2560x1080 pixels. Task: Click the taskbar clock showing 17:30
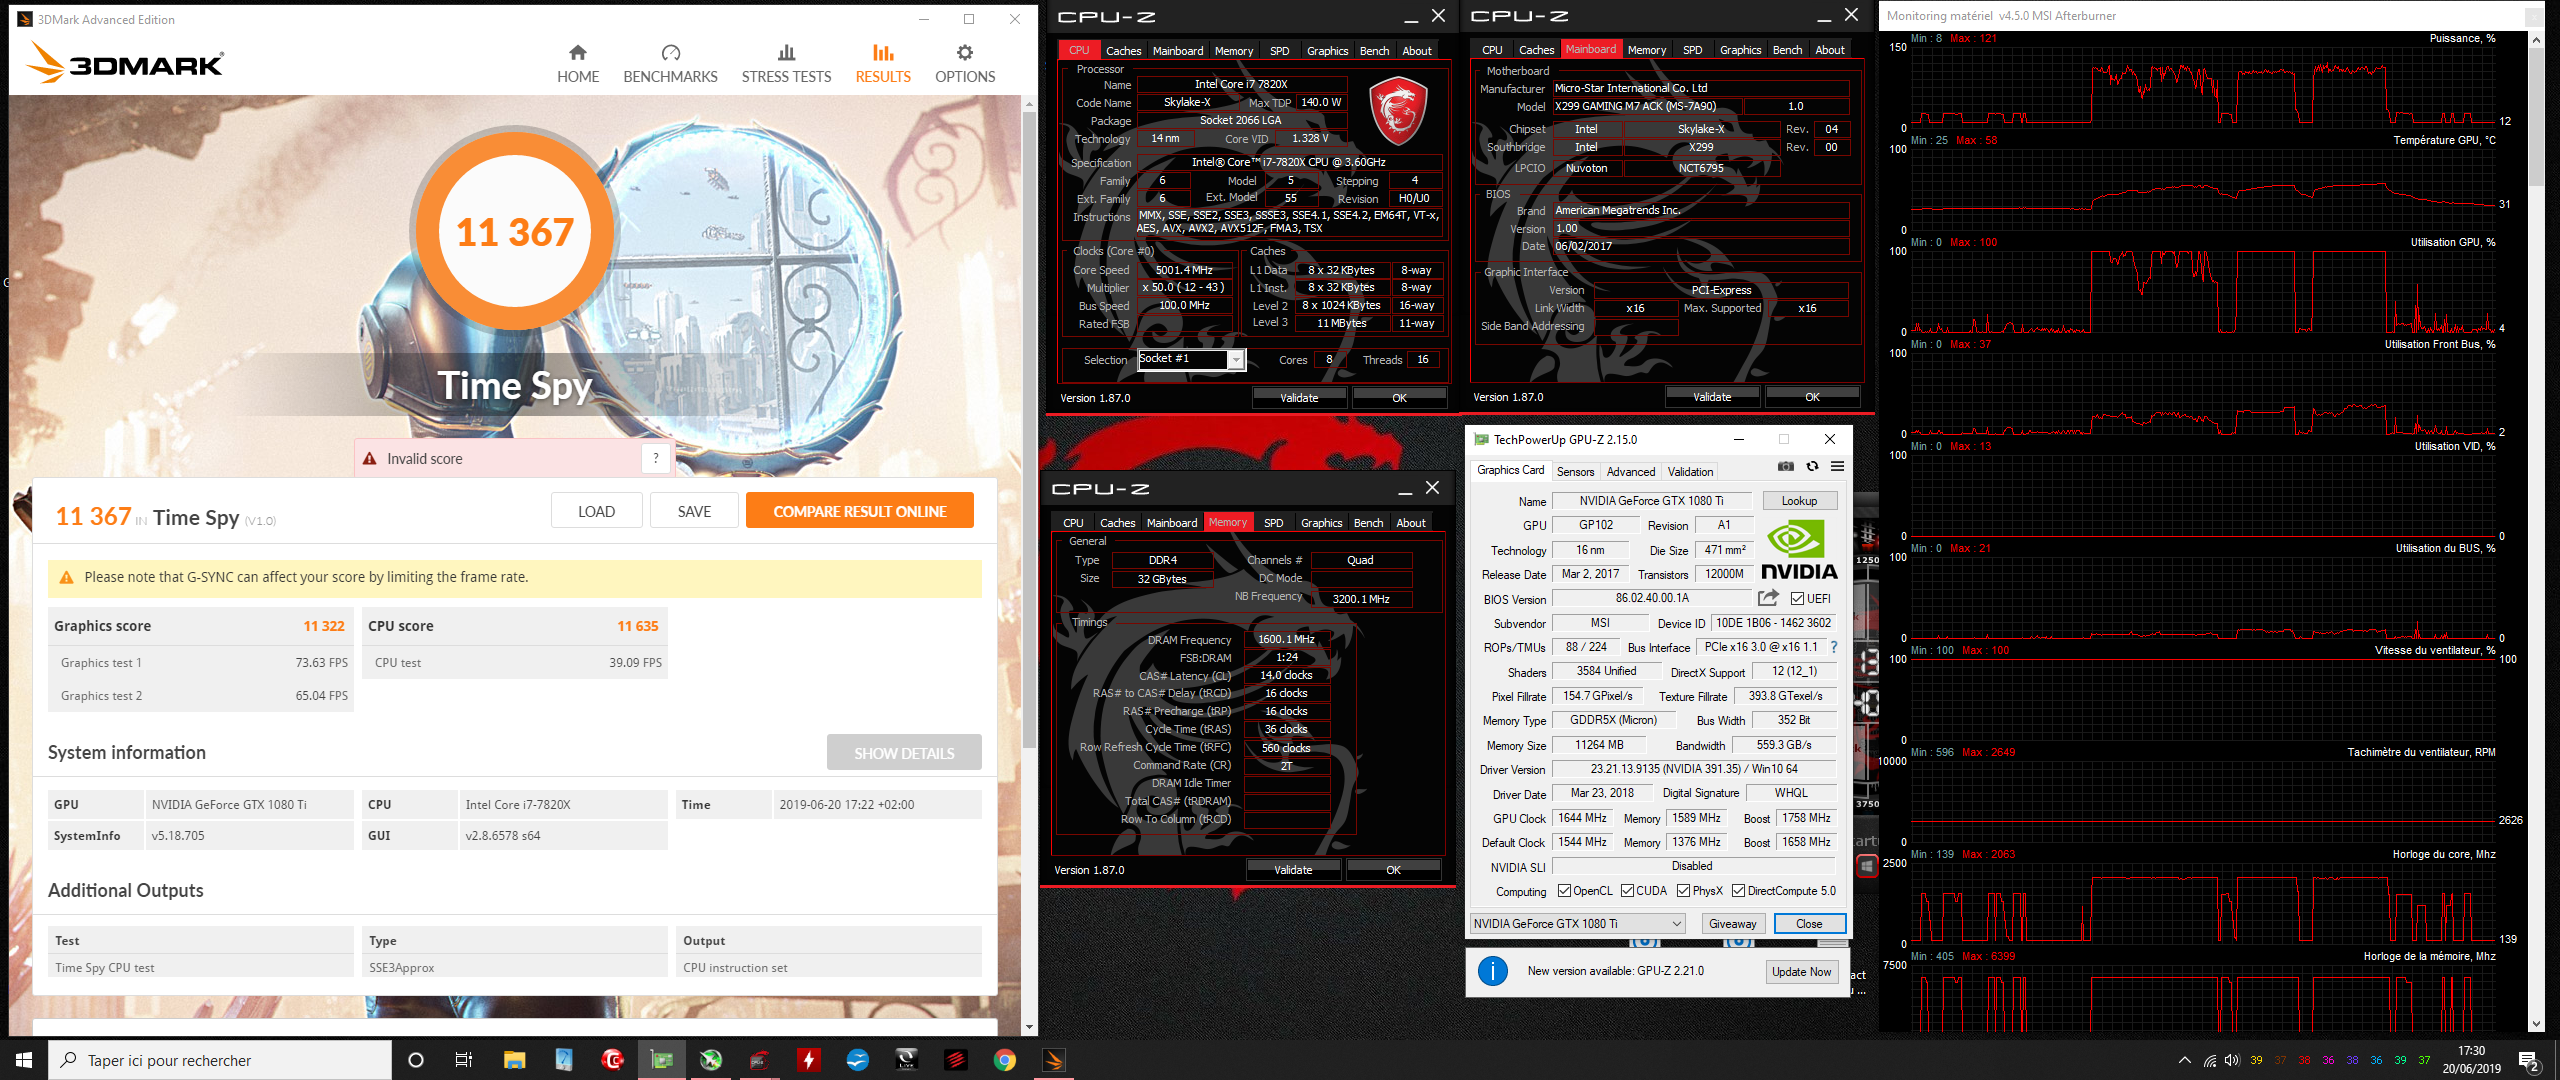coord(2471,1060)
